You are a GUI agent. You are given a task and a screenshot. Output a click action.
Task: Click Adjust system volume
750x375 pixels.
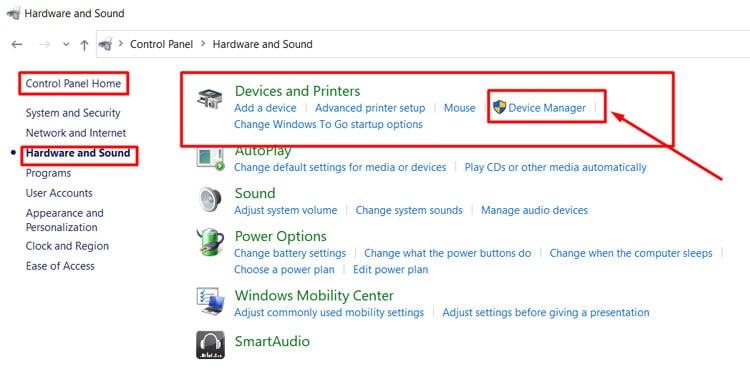pyautogui.click(x=285, y=210)
